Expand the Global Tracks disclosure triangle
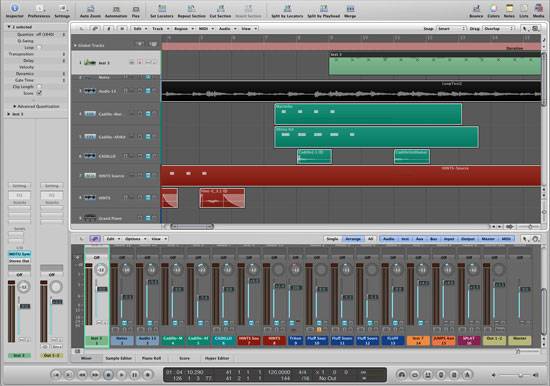550x386 pixels. (x=75, y=45)
